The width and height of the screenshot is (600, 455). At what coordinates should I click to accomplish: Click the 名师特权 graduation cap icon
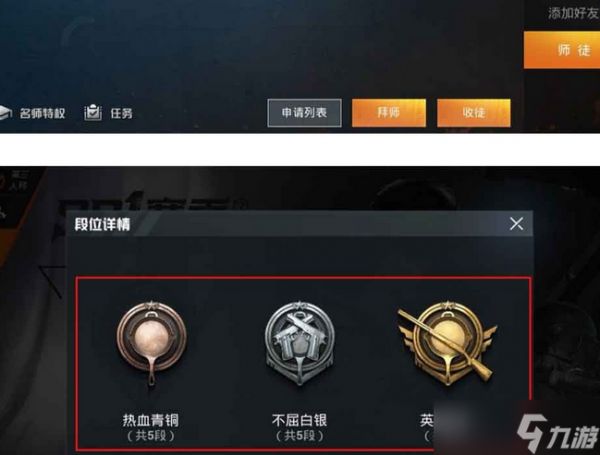pyautogui.click(x=5, y=113)
